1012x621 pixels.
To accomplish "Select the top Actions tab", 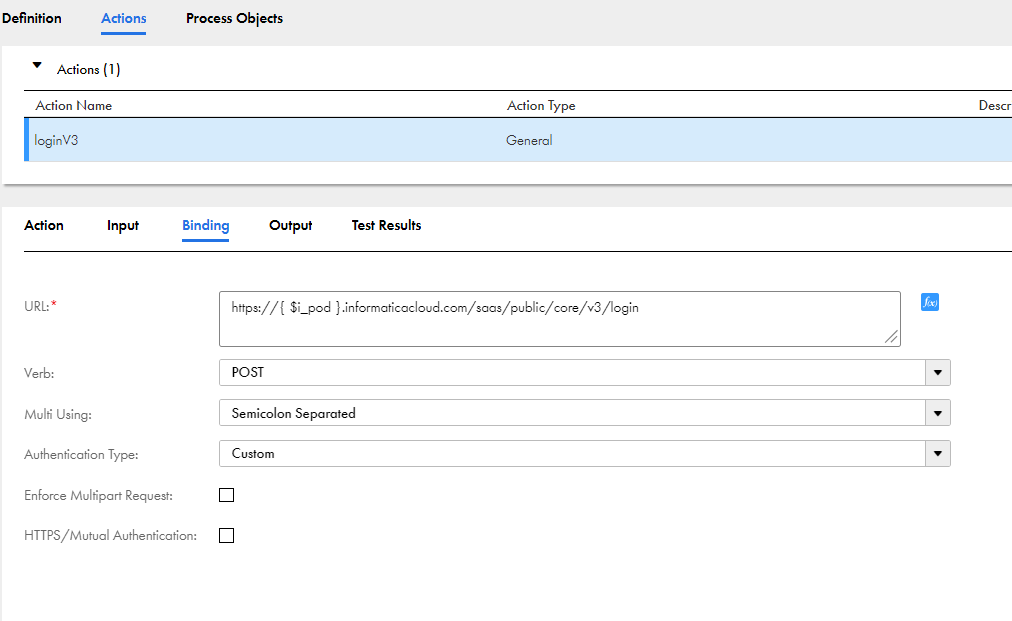I will point(123,18).
